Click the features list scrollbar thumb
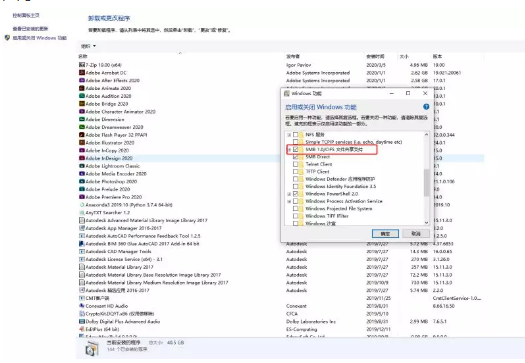This screenshot has height=363, width=525. [x=426, y=183]
